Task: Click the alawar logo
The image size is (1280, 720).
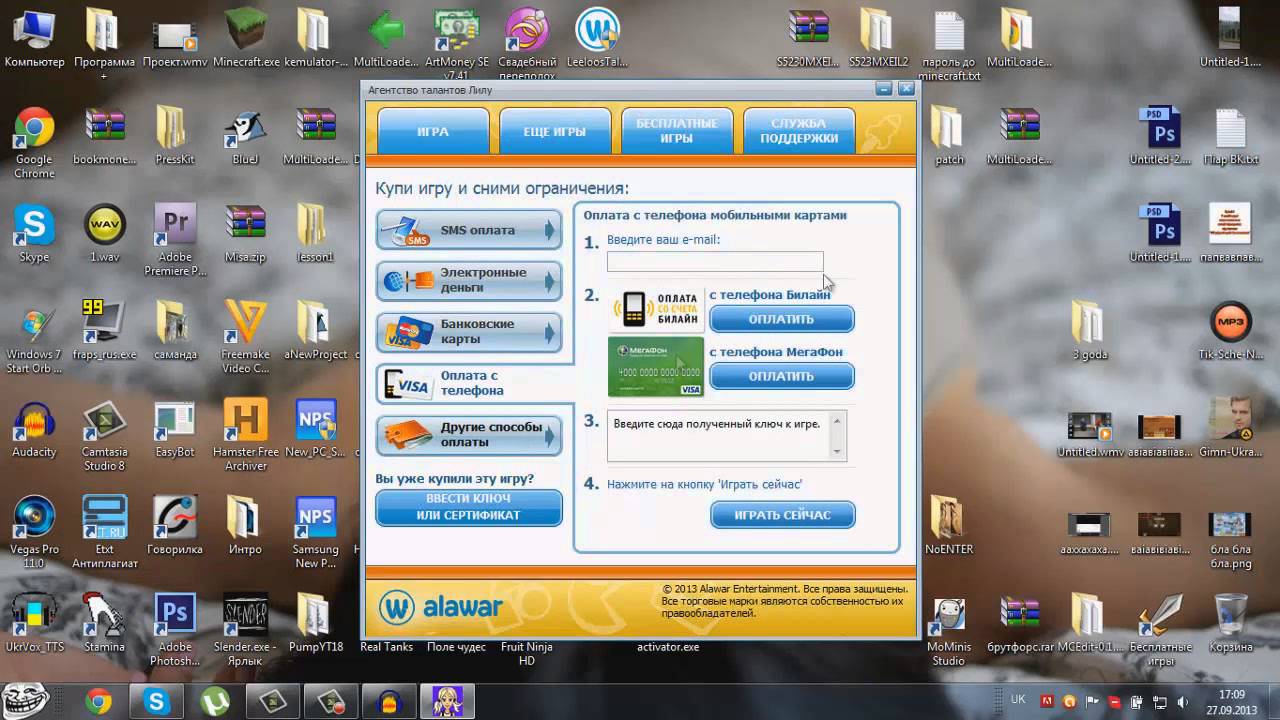Action: tap(441, 607)
